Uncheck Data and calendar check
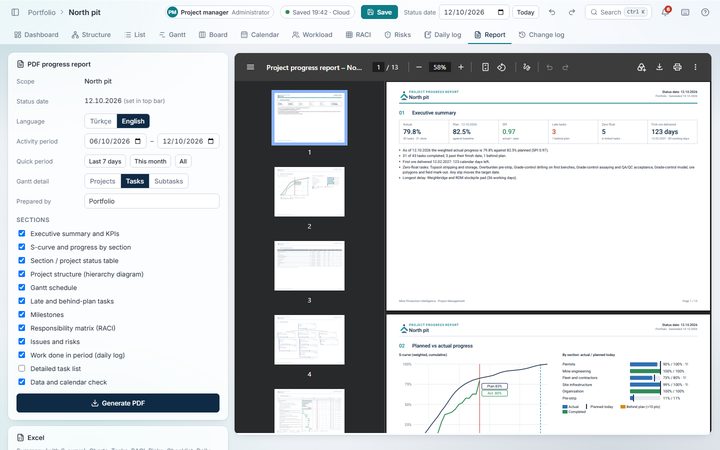 click(22, 382)
